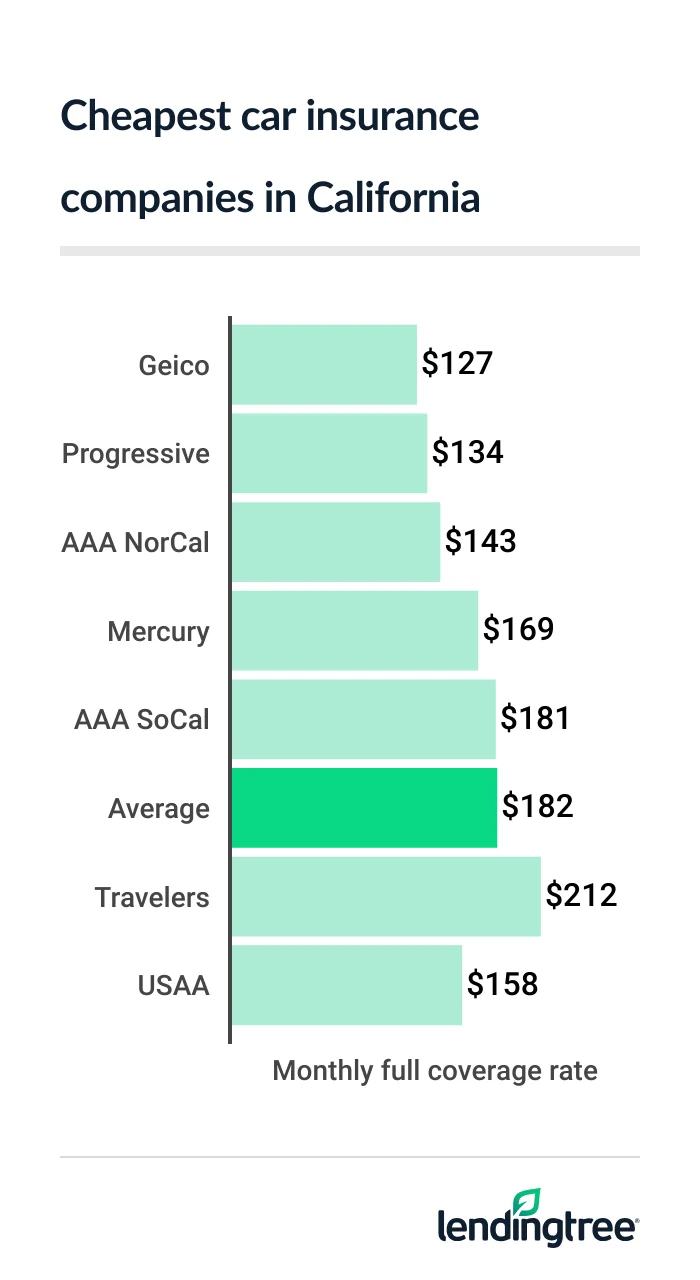The height and width of the screenshot is (1280, 700).
Task: Select the Geico bar
Action: [x=324, y=365]
